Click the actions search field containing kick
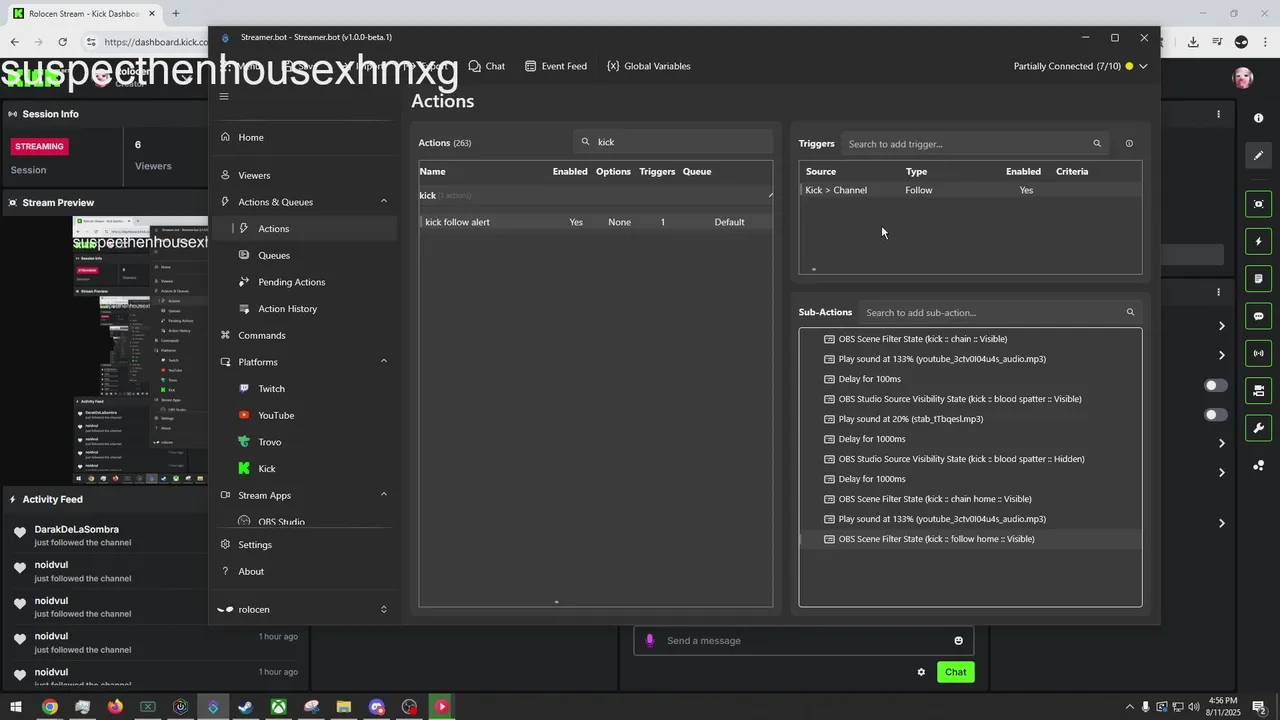 pos(673,142)
